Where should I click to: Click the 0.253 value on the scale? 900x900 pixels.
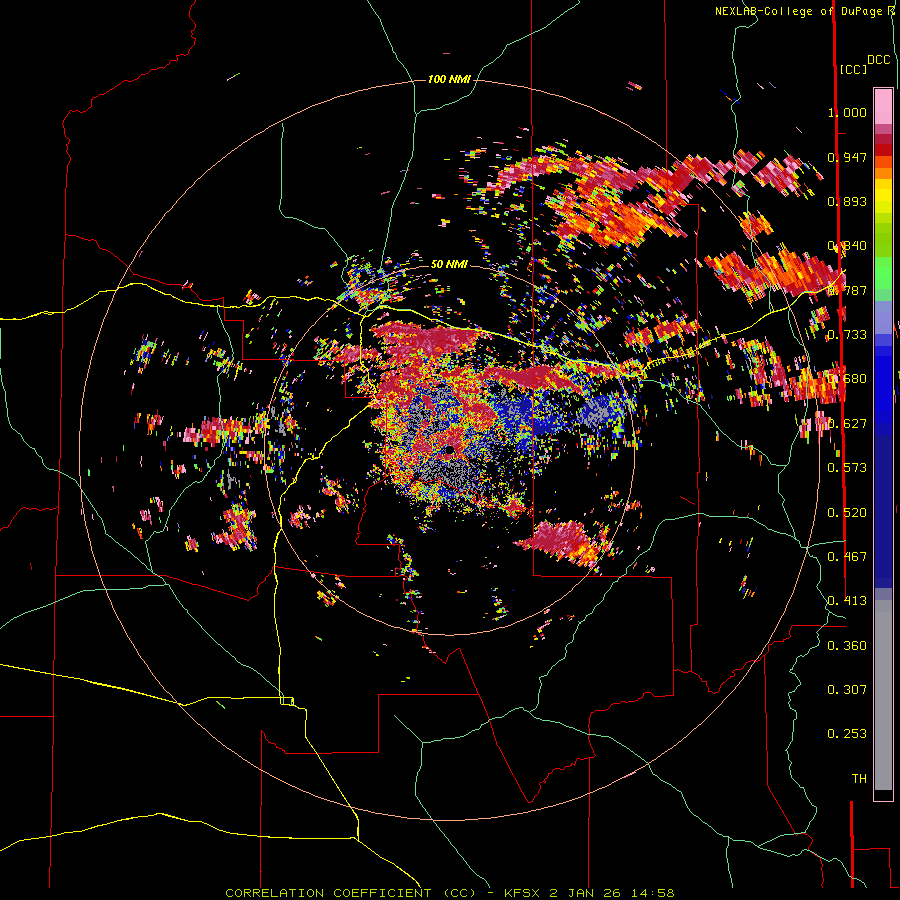[847, 734]
